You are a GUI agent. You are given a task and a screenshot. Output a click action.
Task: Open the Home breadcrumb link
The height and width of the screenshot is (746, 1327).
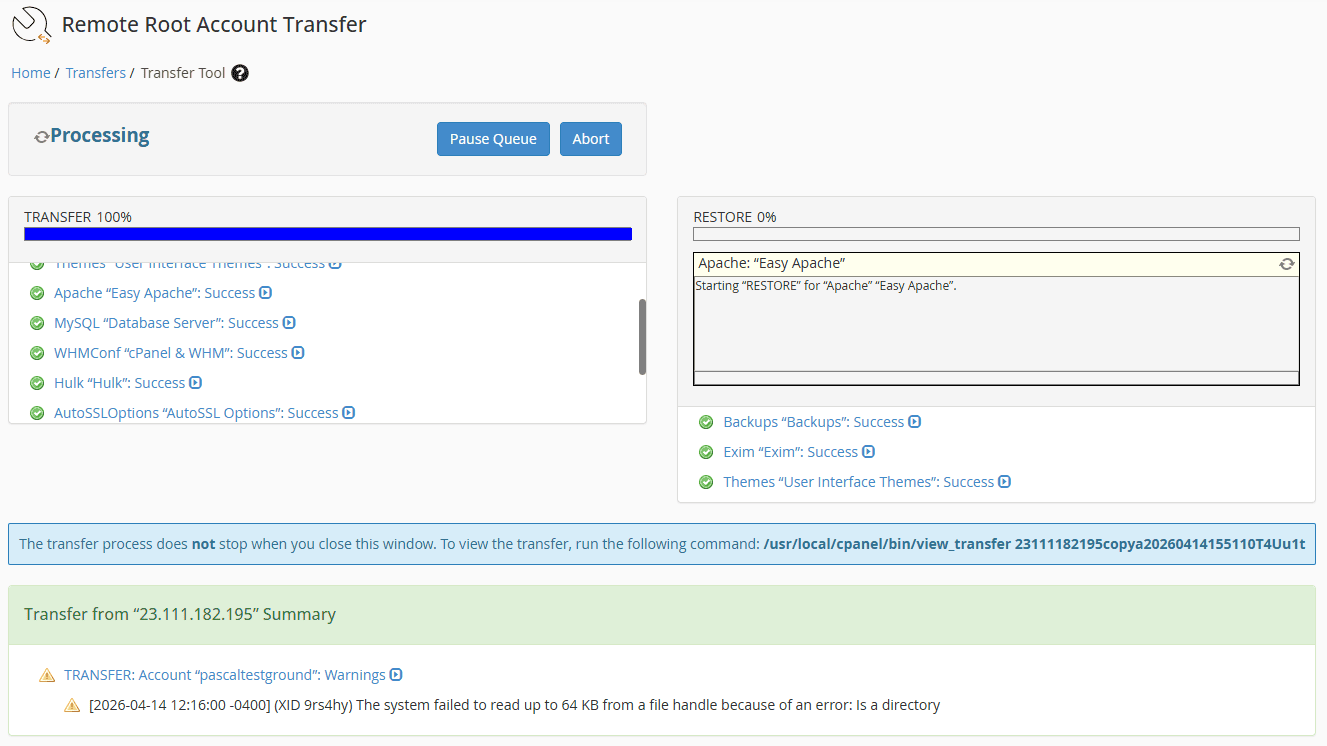coord(30,72)
